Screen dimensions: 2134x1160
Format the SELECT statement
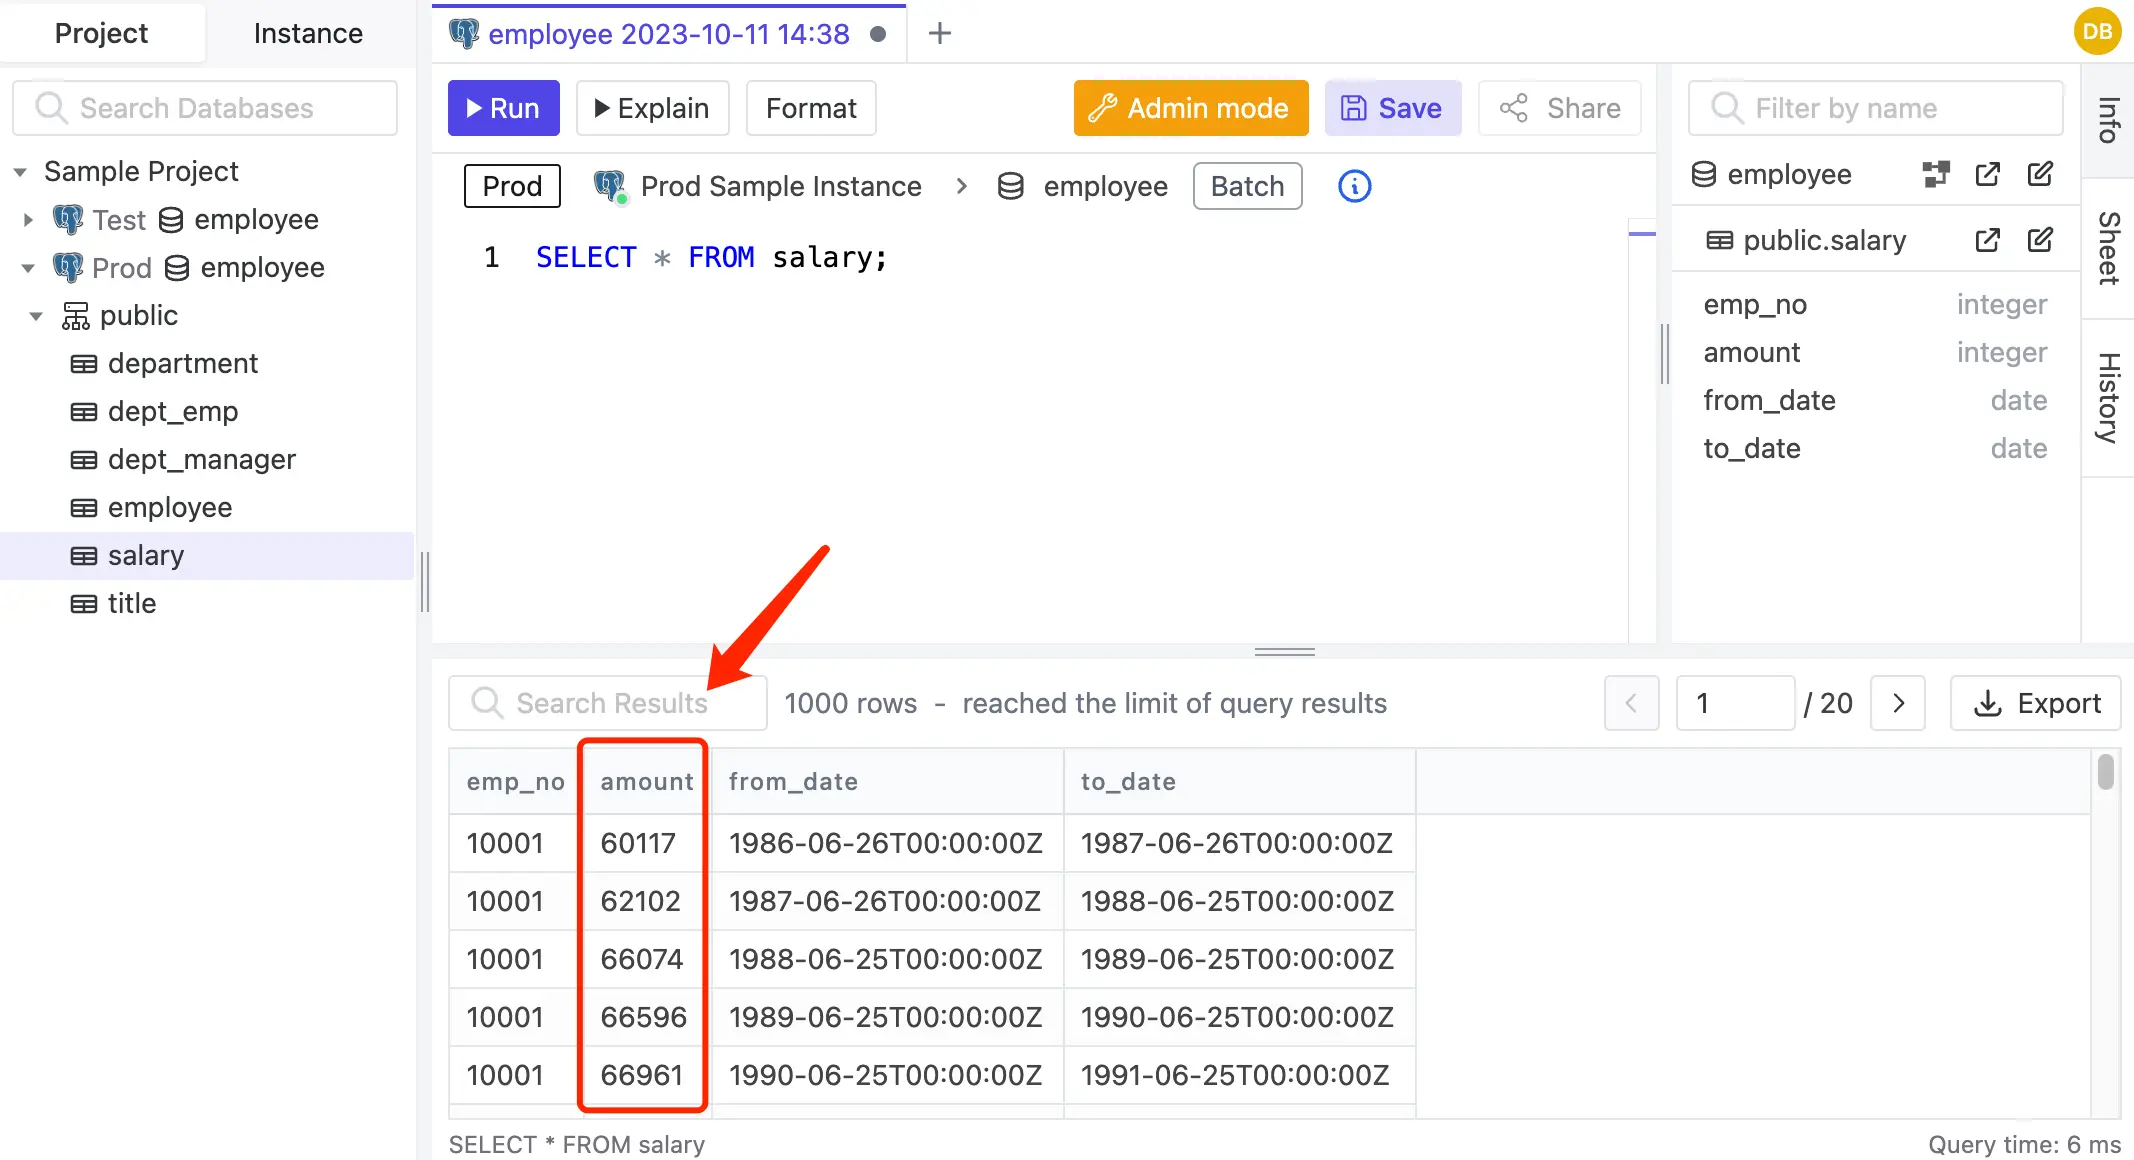[810, 107]
